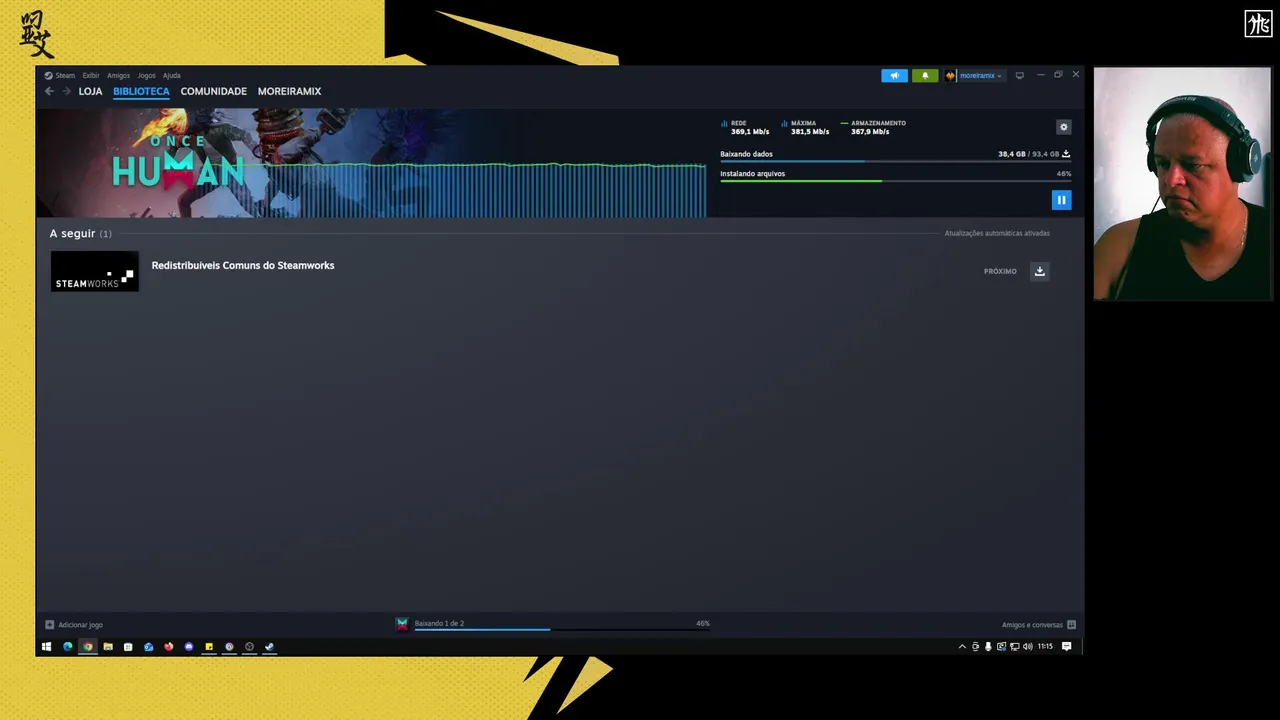Open the volume control in system tray
1280x720 pixels.
(x=1028, y=647)
